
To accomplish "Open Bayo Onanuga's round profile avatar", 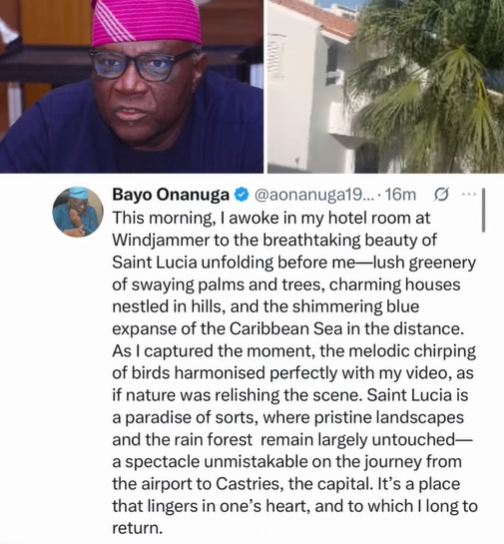I will tap(78, 212).
